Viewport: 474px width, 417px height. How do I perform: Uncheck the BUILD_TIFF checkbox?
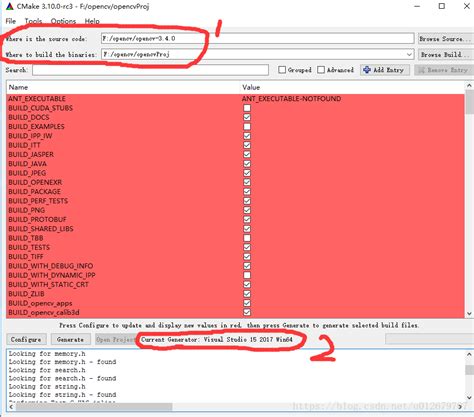click(x=247, y=257)
